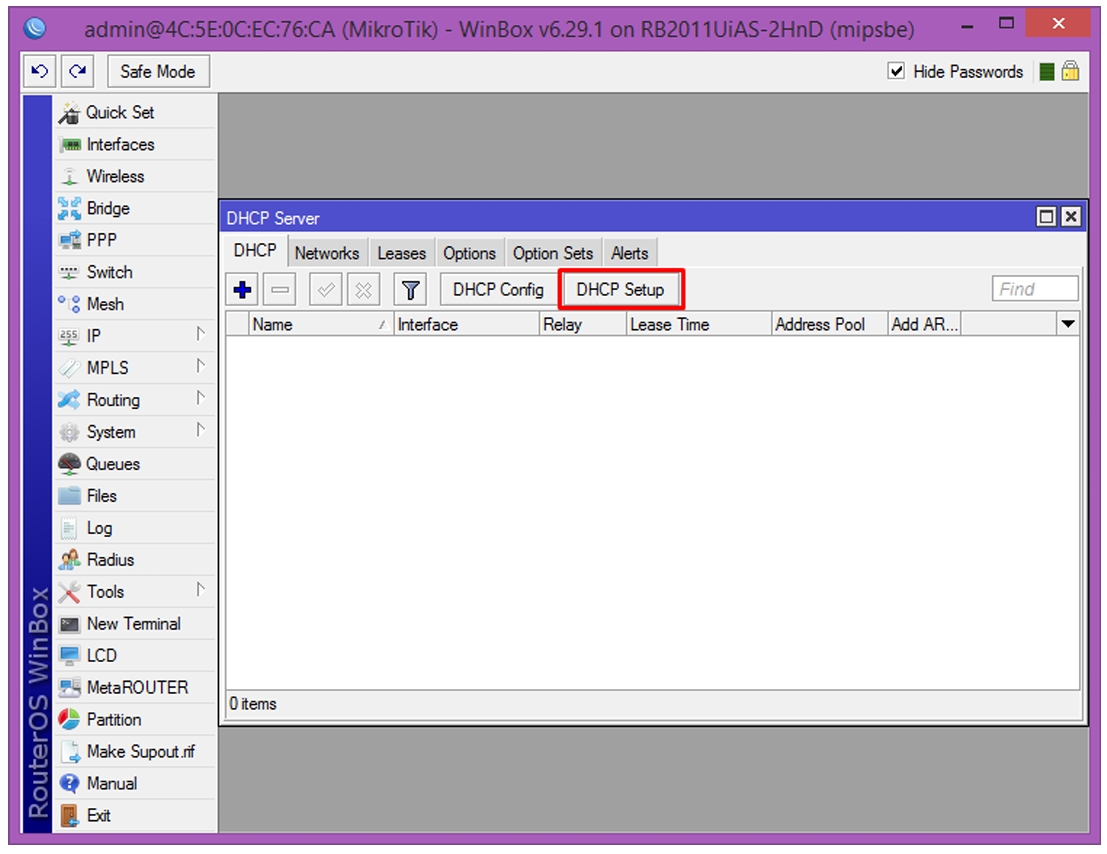The image size is (1107, 854).
Task: Sort by the Lease Time column header
Action: pos(699,325)
